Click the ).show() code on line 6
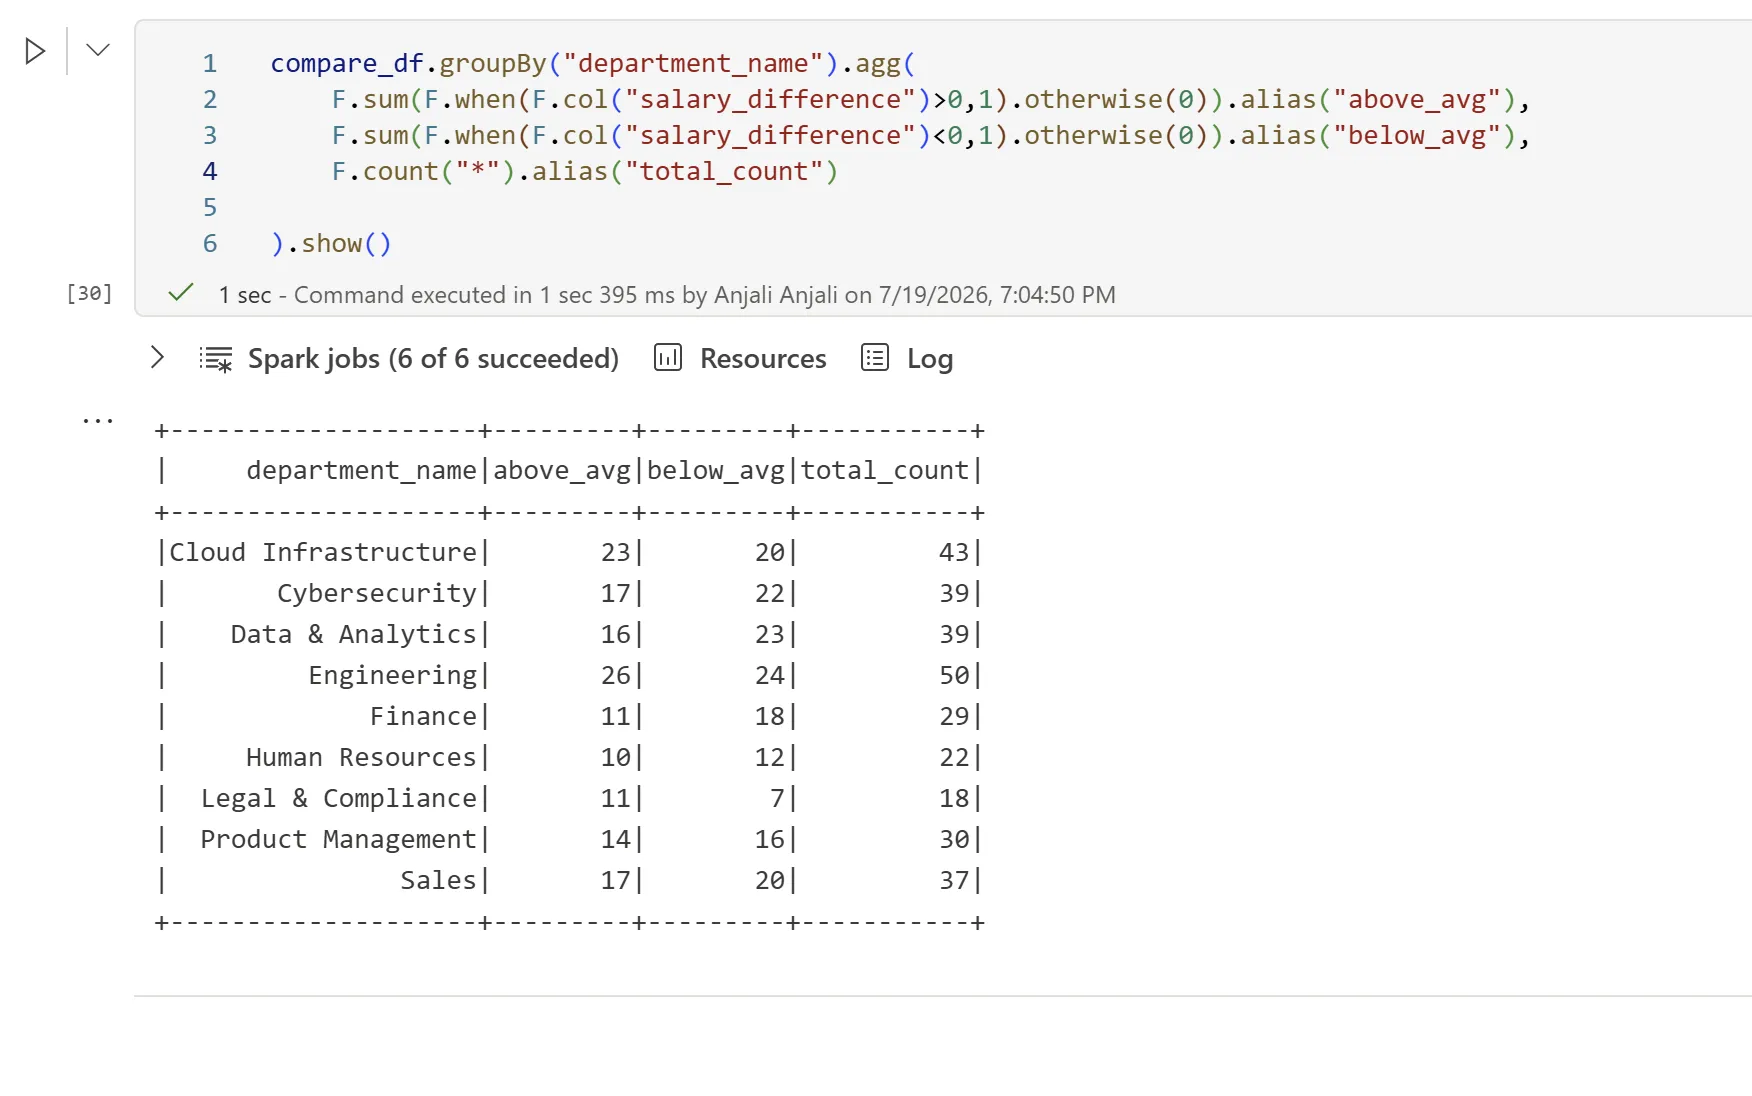This screenshot has height=1096, width=1752. coord(331,243)
